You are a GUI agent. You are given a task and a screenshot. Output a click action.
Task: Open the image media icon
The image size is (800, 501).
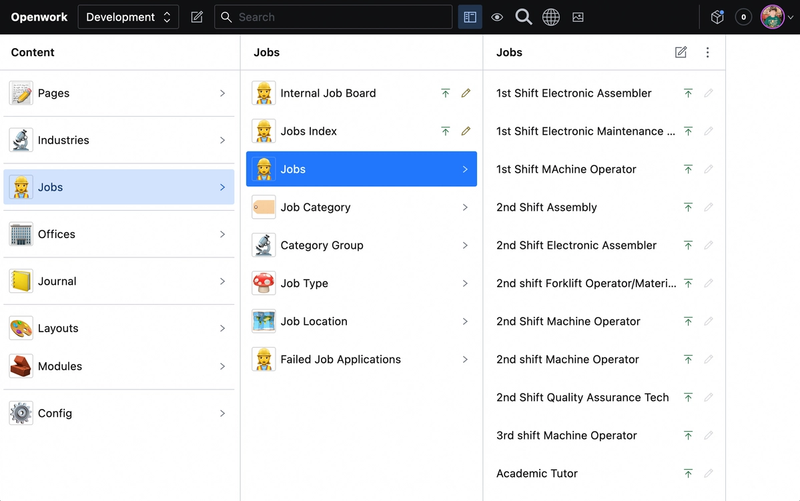point(578,17)
